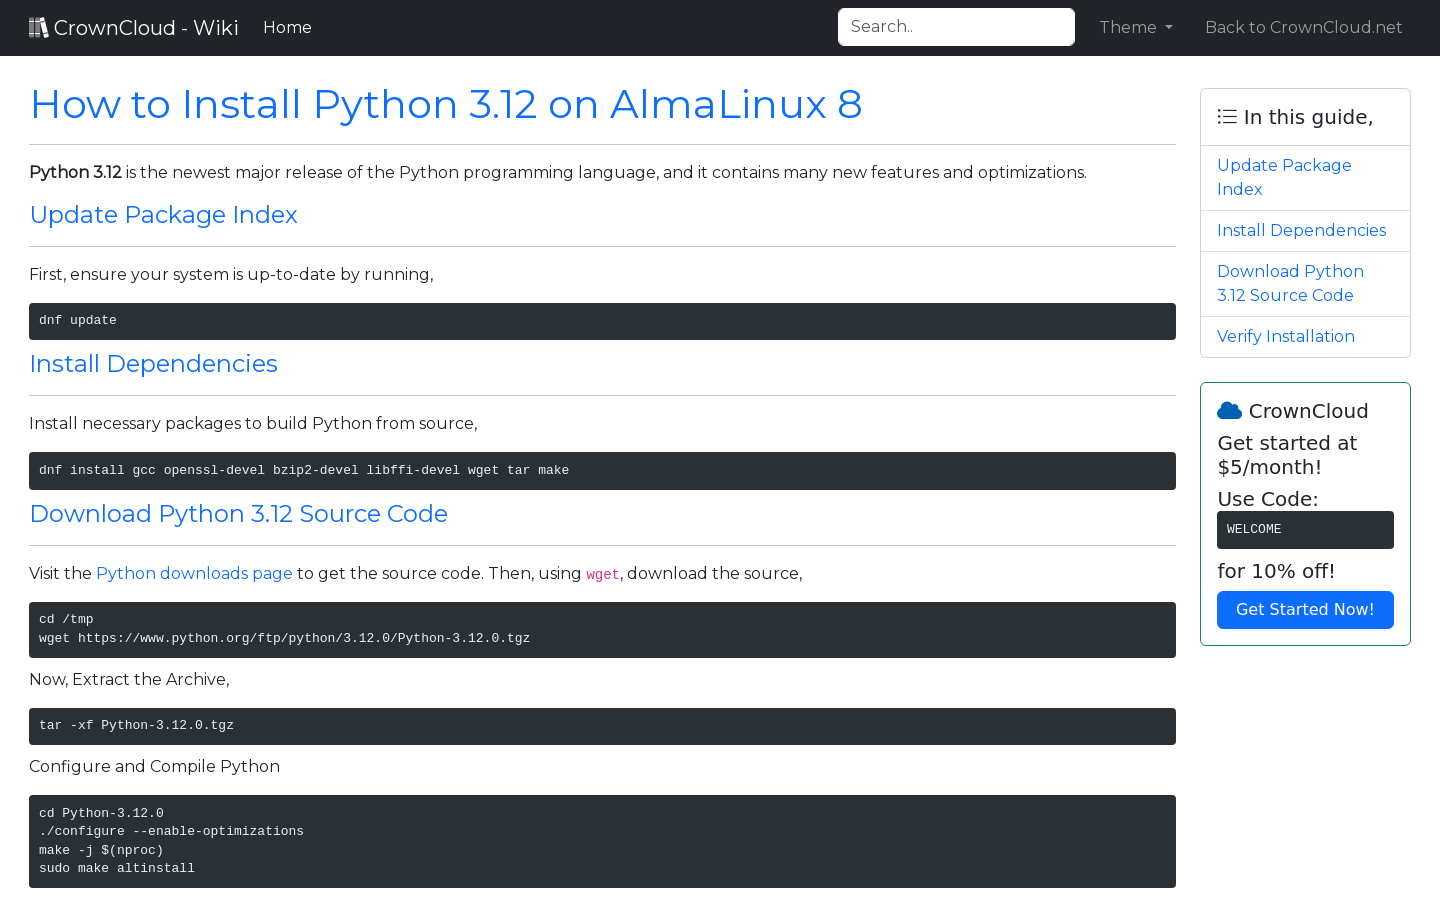
Task: Click the list icon next to "In this guide,"
Action: [1226, 116]
